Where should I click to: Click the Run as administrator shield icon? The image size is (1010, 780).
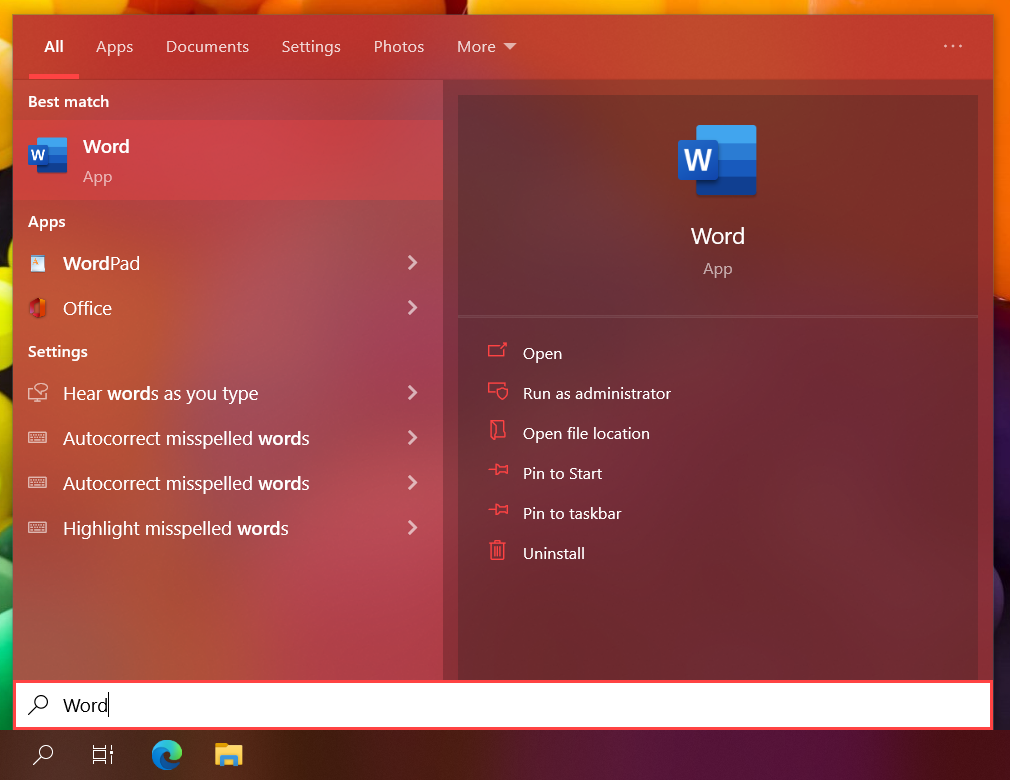[497, 391]
